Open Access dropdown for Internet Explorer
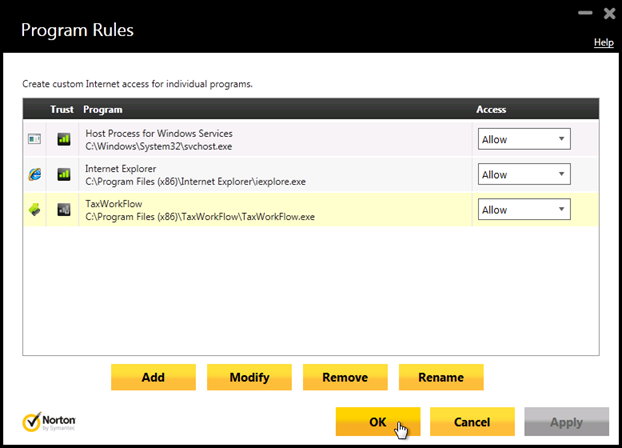Image resolution: width=622 pixels, height=448 pixels. coord(524,174)
